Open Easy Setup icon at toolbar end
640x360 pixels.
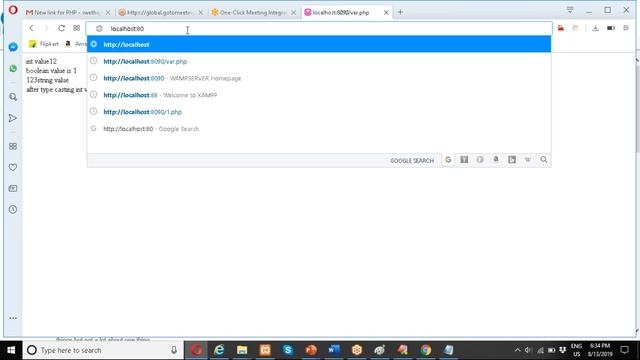tap(626, 28)
